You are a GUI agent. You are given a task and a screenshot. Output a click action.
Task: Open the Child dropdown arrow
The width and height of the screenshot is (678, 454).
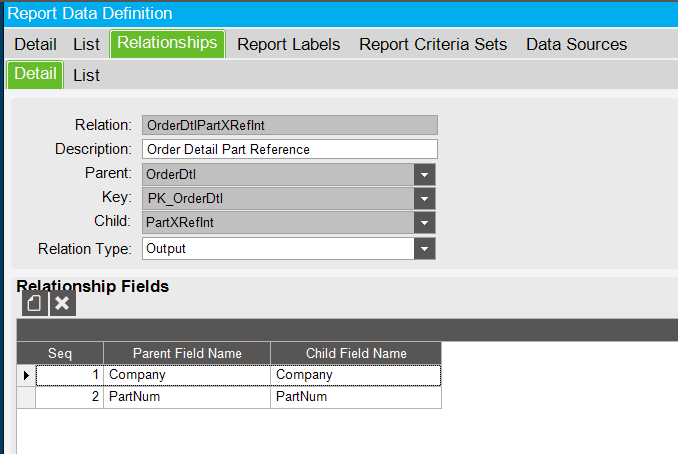[424, 223]
